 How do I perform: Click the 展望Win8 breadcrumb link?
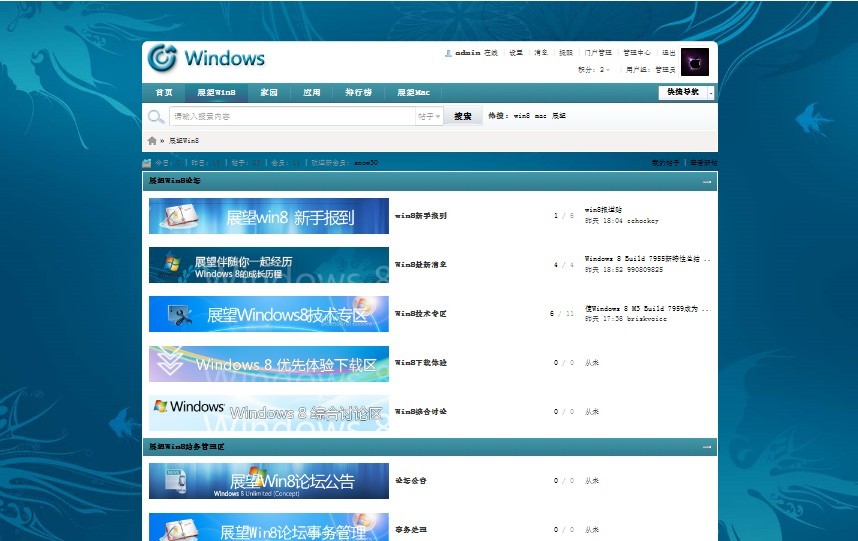(x=184, y=141)
